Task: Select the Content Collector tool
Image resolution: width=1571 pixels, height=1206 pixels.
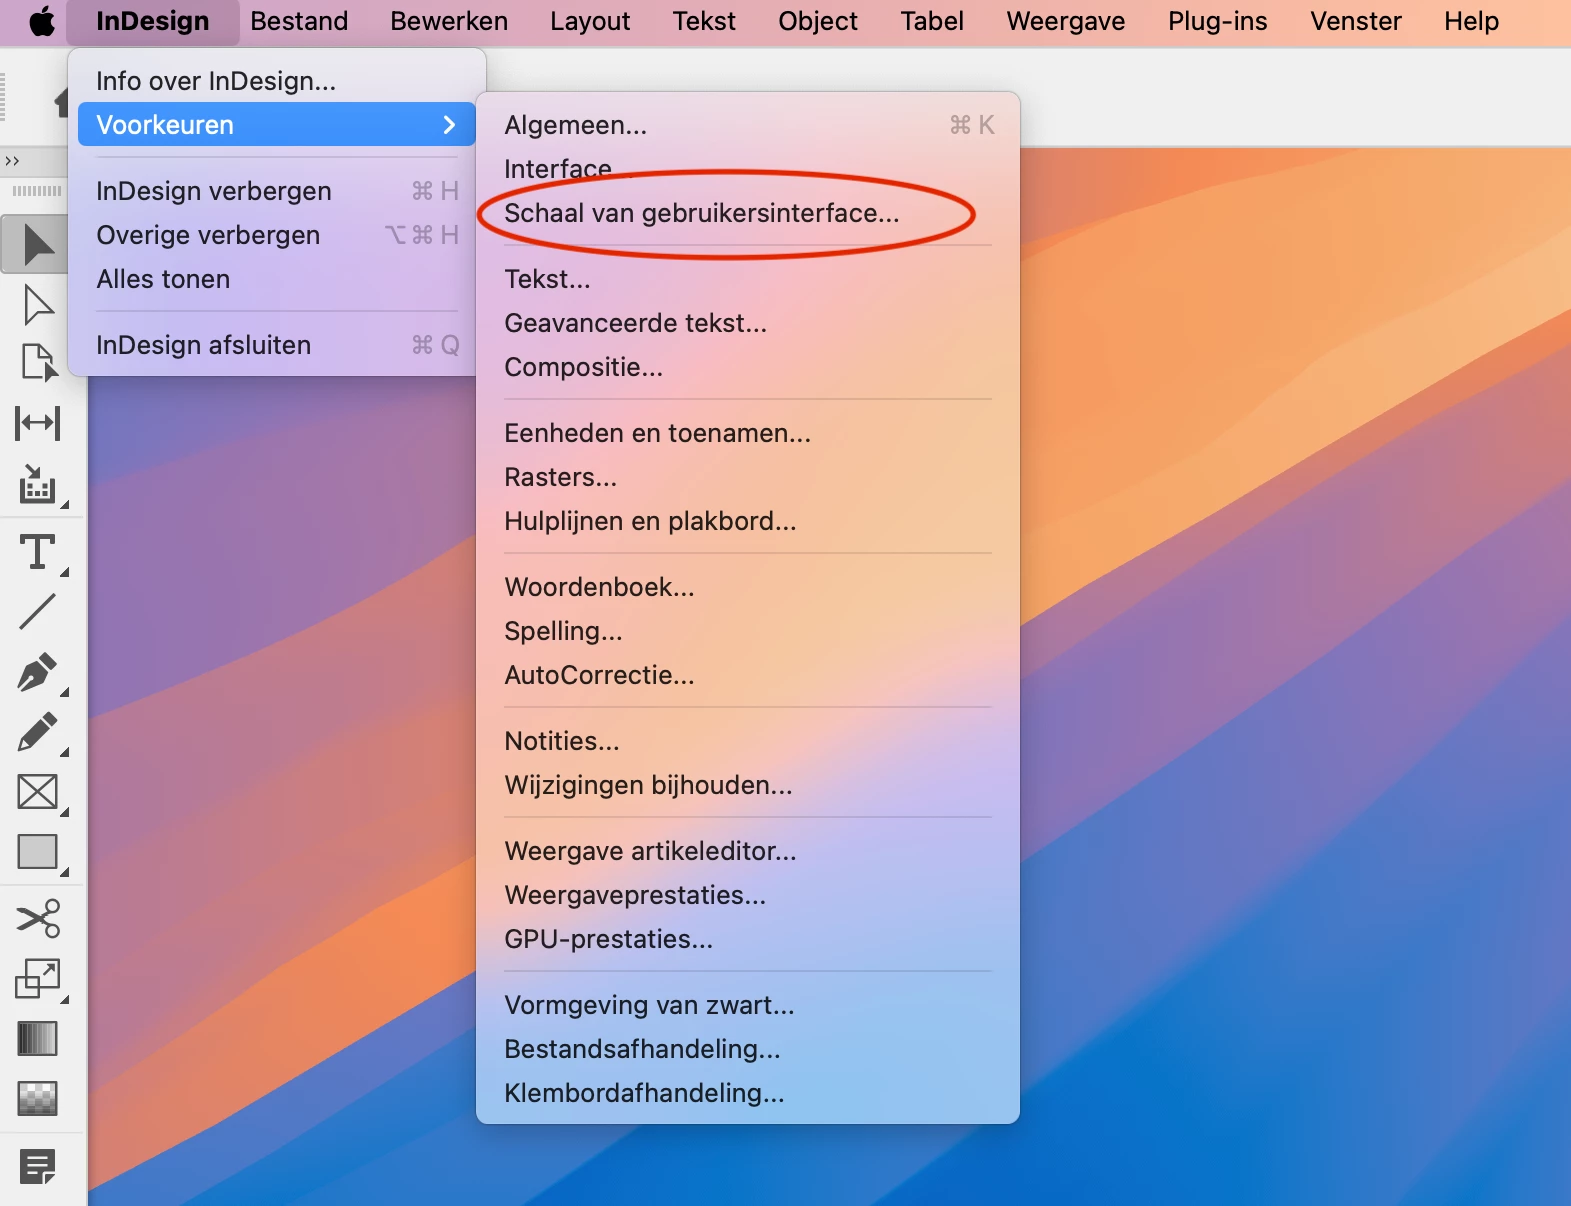Action: tap(39, 484)
